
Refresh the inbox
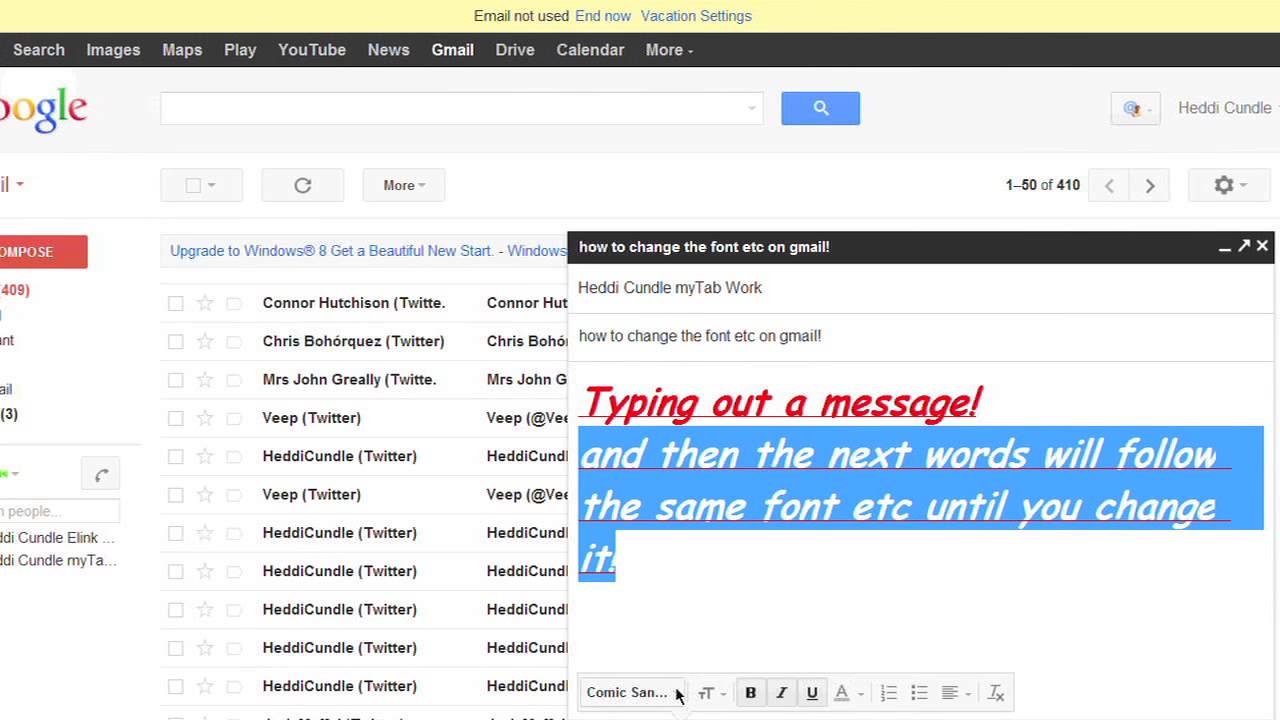point(303,185)
